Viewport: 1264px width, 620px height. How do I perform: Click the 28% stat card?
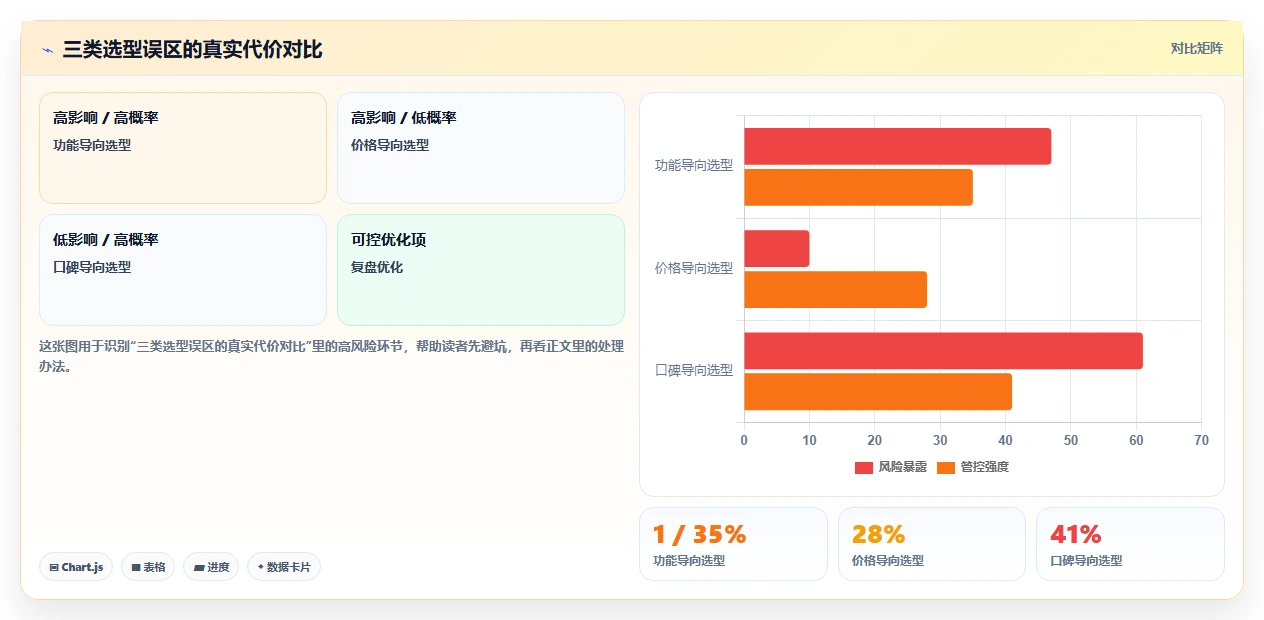932,544
